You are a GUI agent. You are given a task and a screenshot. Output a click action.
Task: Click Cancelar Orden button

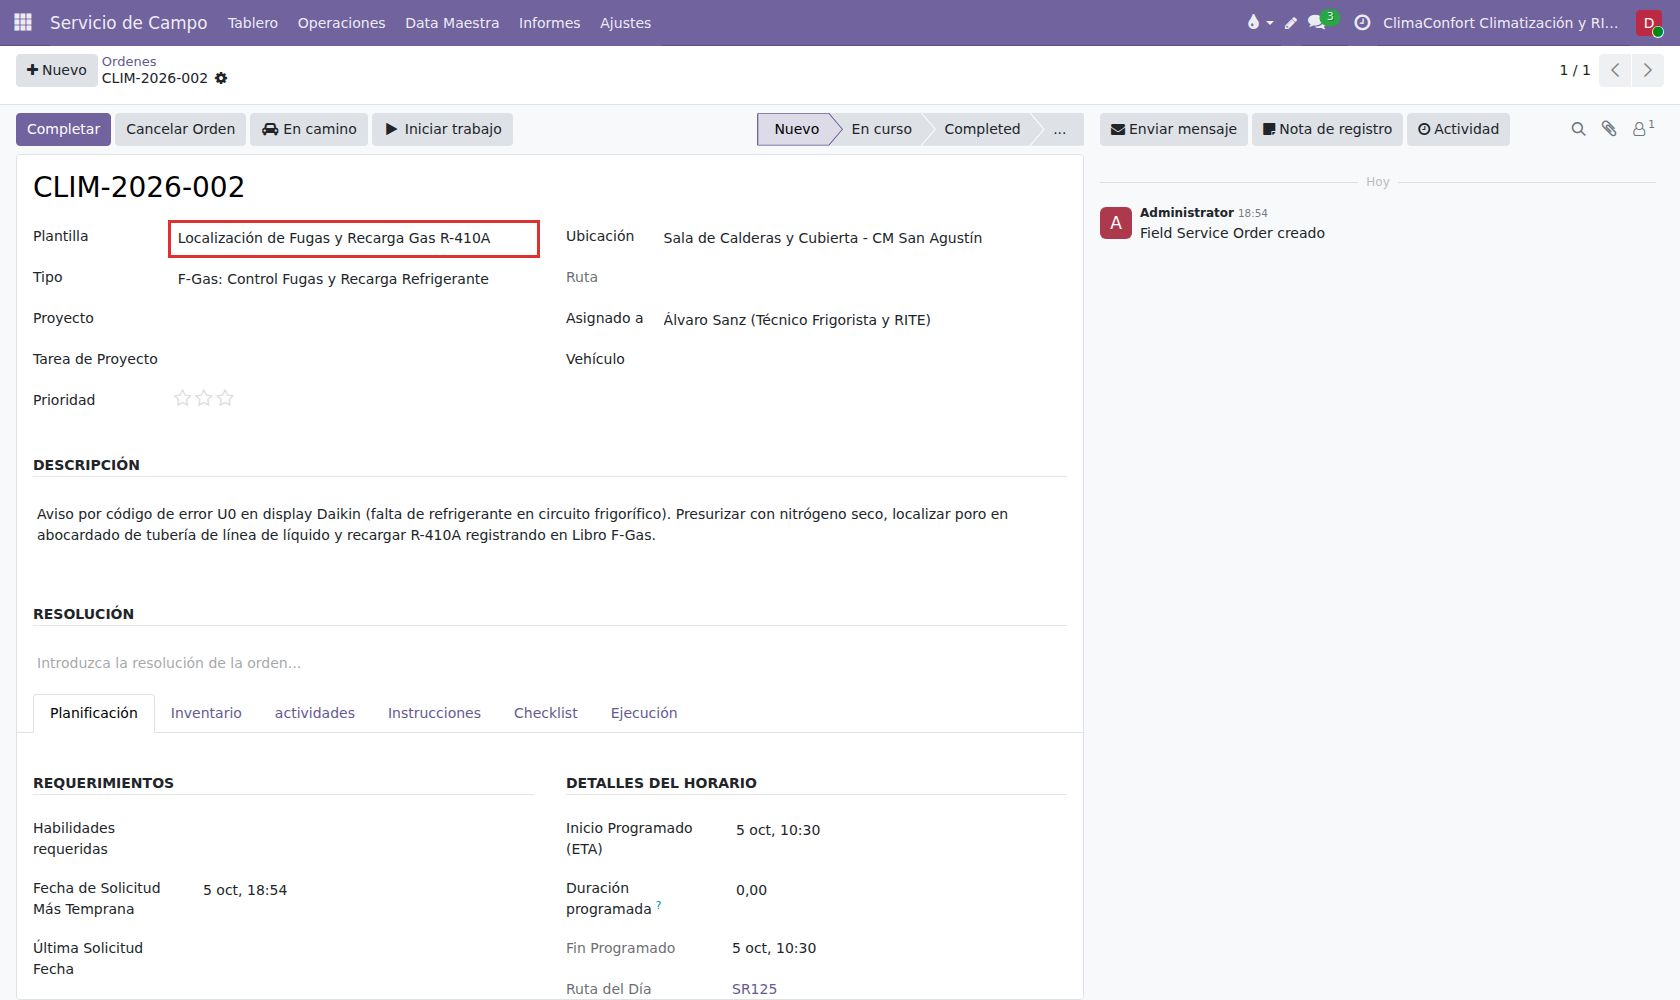click(x=180, y=129)
